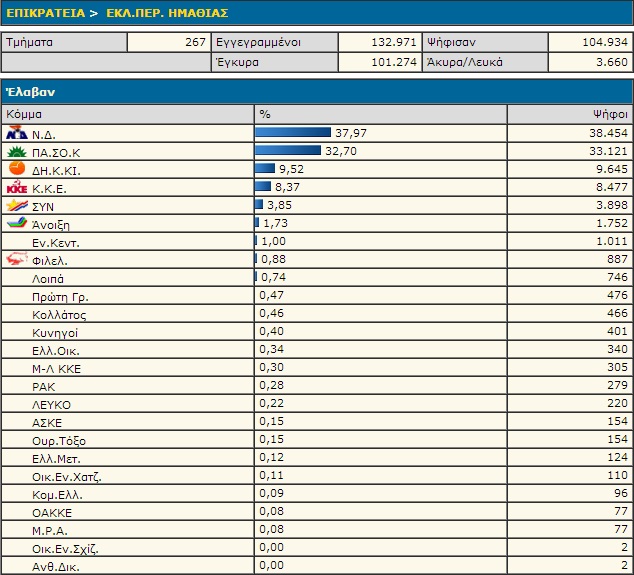
Task: Click the ΔΗ.Κ.ΚΙ. percentage bar
Action: pyautogui.click(x=265, y=168)
